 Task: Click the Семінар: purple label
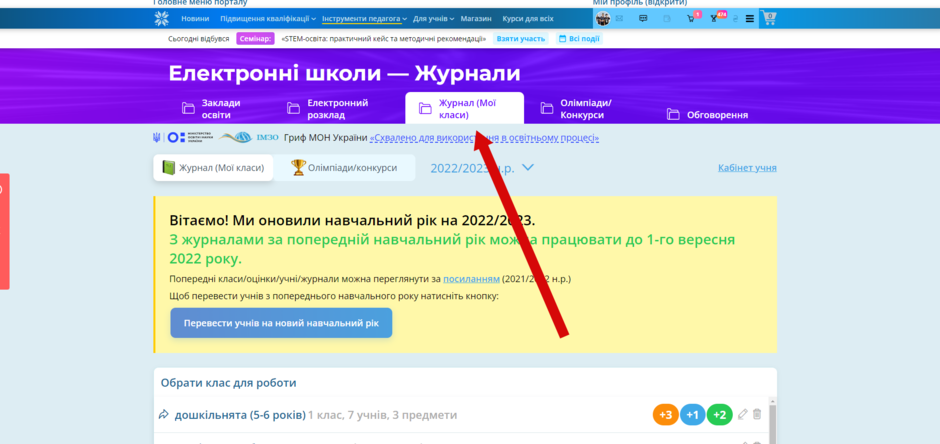click(255, 38)
